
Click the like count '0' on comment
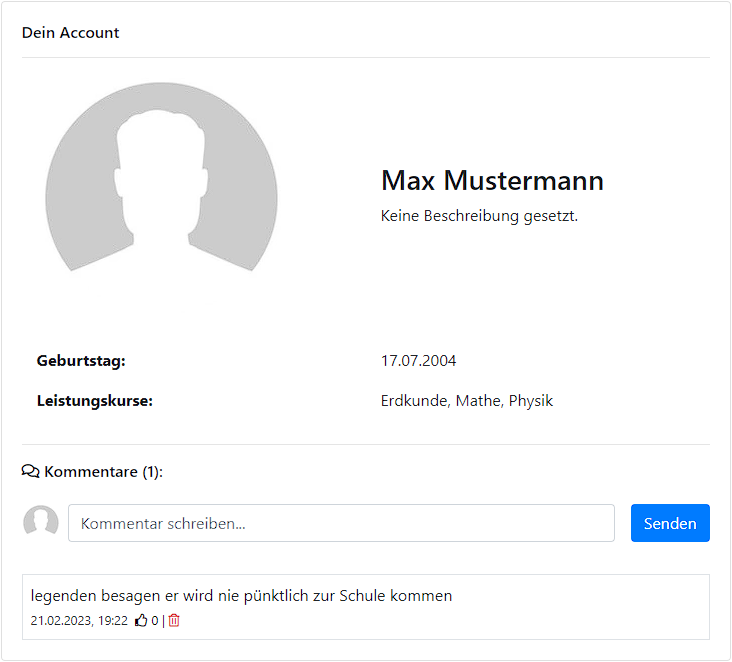(x=155, y=620)
